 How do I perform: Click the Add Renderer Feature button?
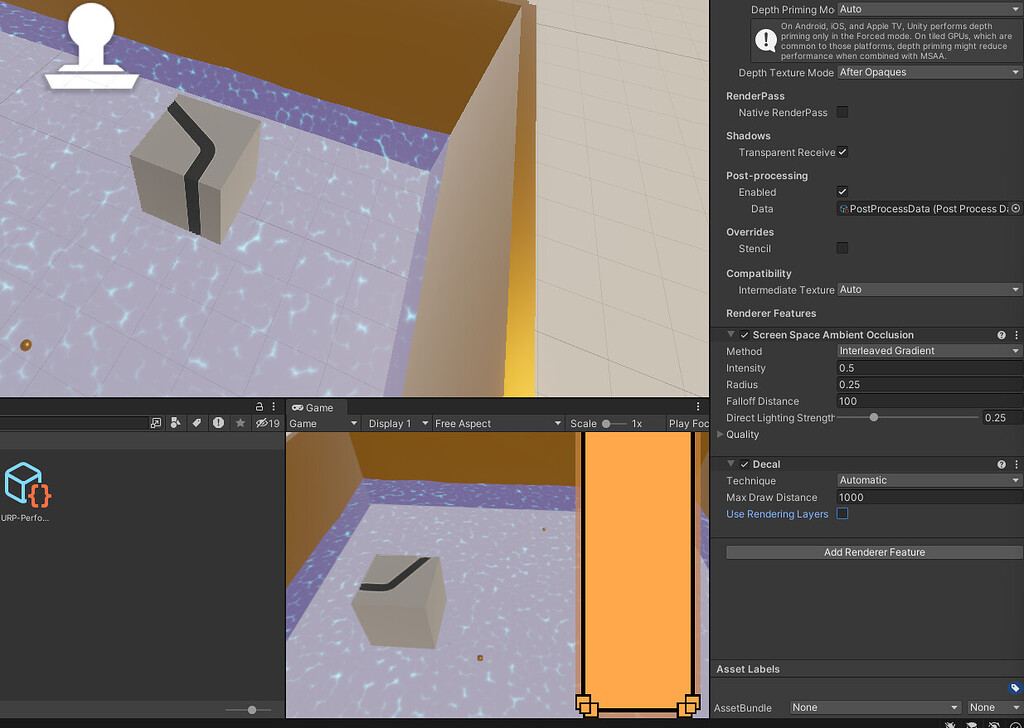(874, 551)
